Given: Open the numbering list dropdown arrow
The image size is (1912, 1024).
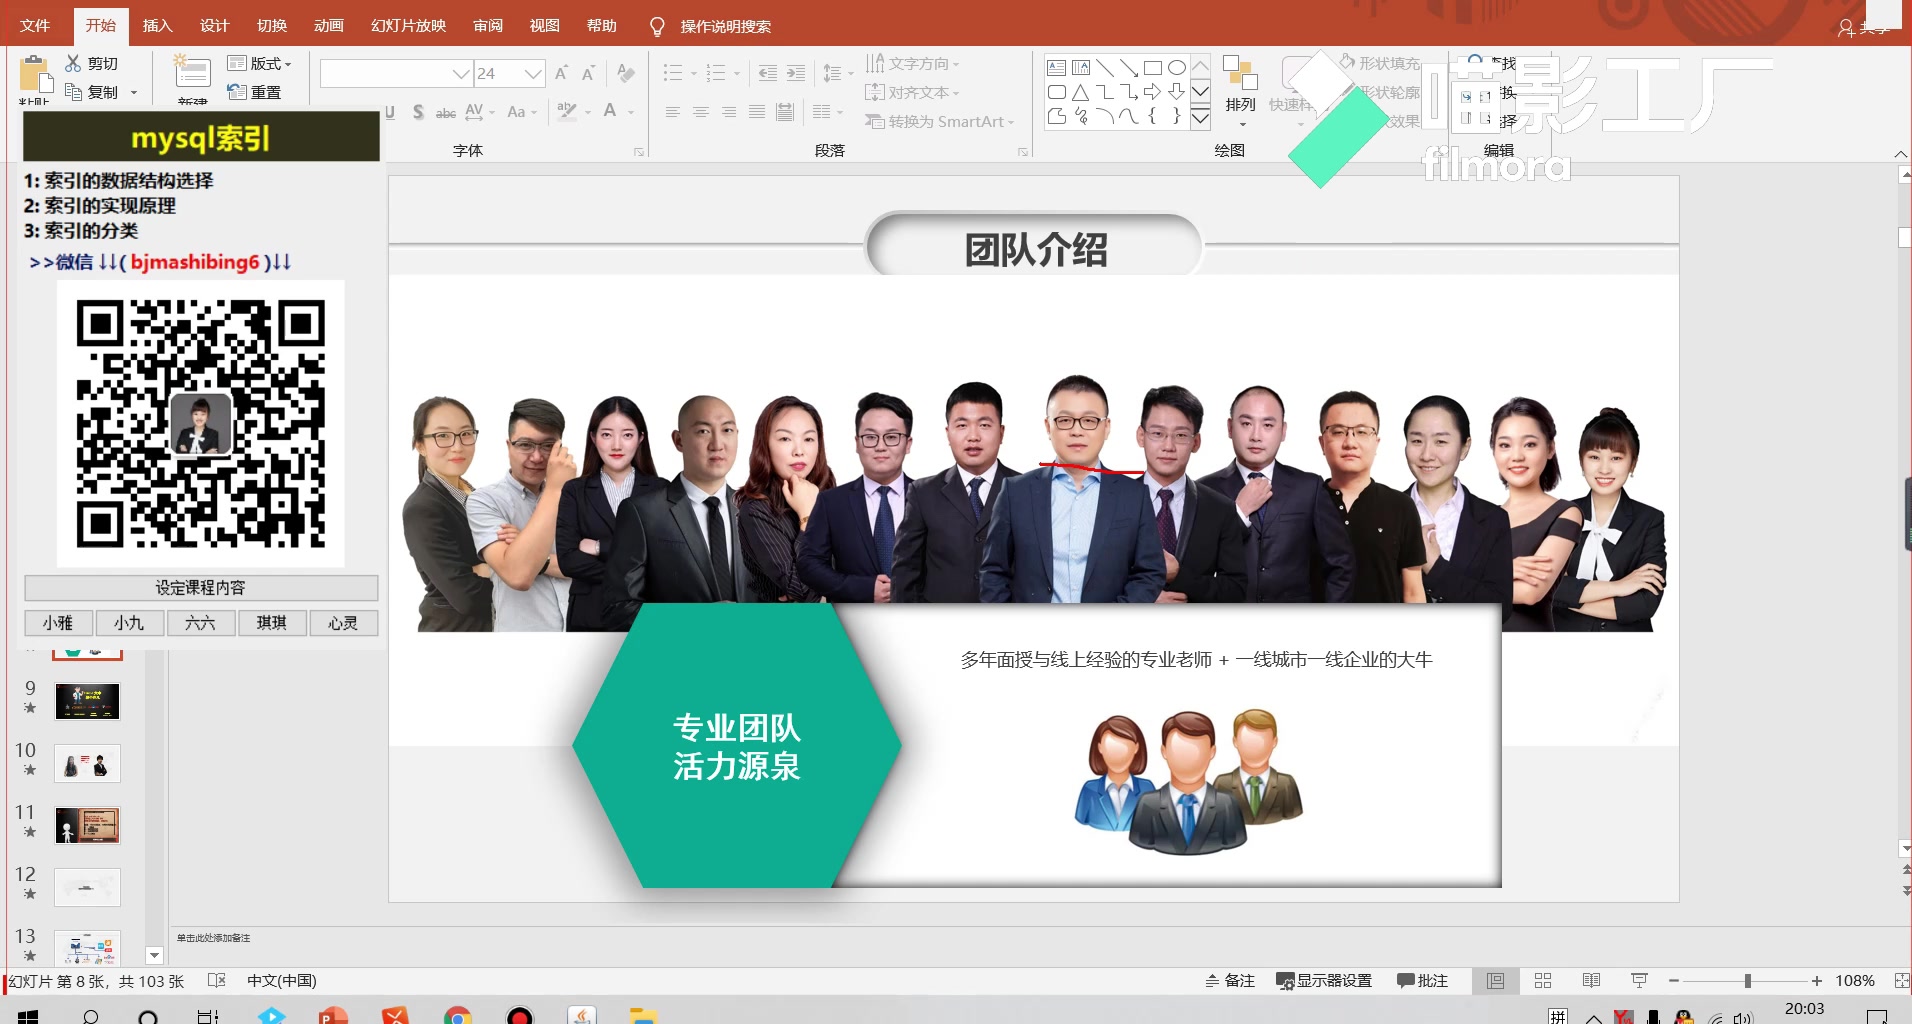Looking at the screenshot, I should pyautogui.click(x=737, y=73).
